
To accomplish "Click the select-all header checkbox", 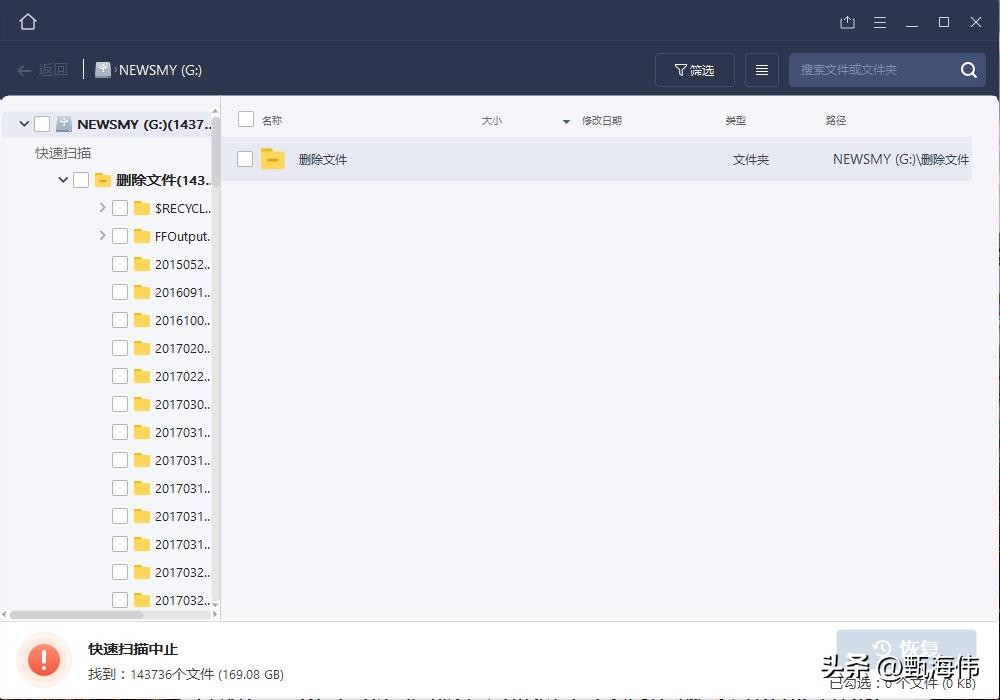I will (x=245, y=118).
